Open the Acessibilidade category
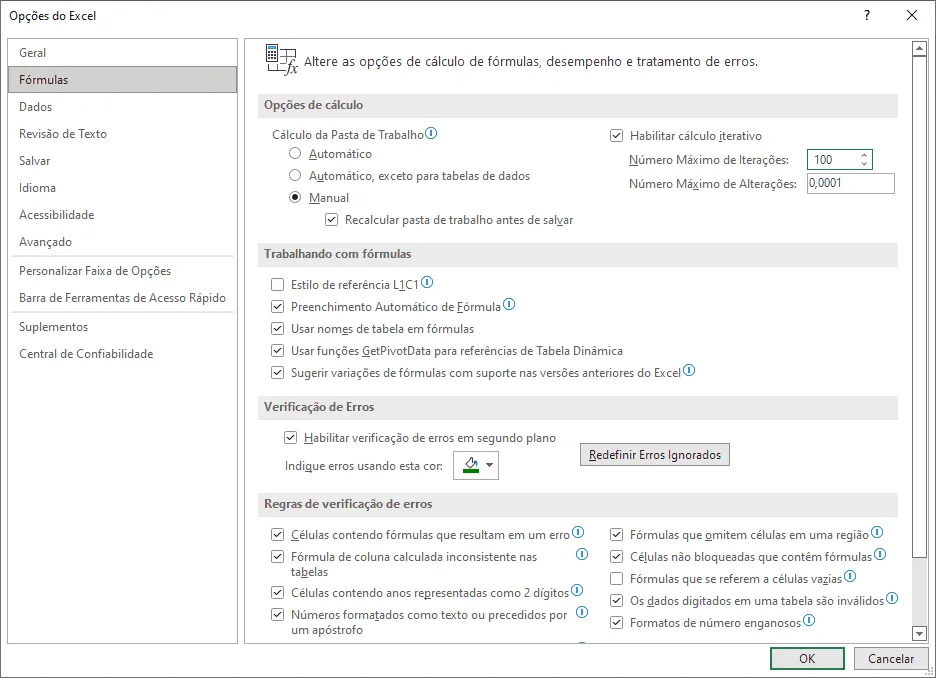Screen dimensions: 936x678 click(122, 215)
